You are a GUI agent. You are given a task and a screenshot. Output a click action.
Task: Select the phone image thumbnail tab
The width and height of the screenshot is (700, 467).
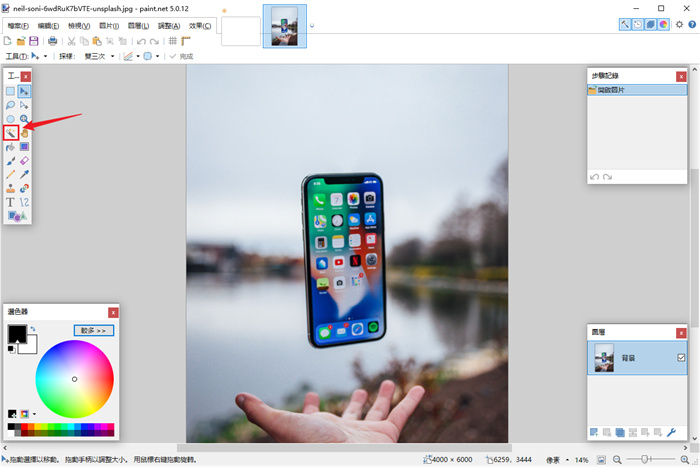pos(285,26)
